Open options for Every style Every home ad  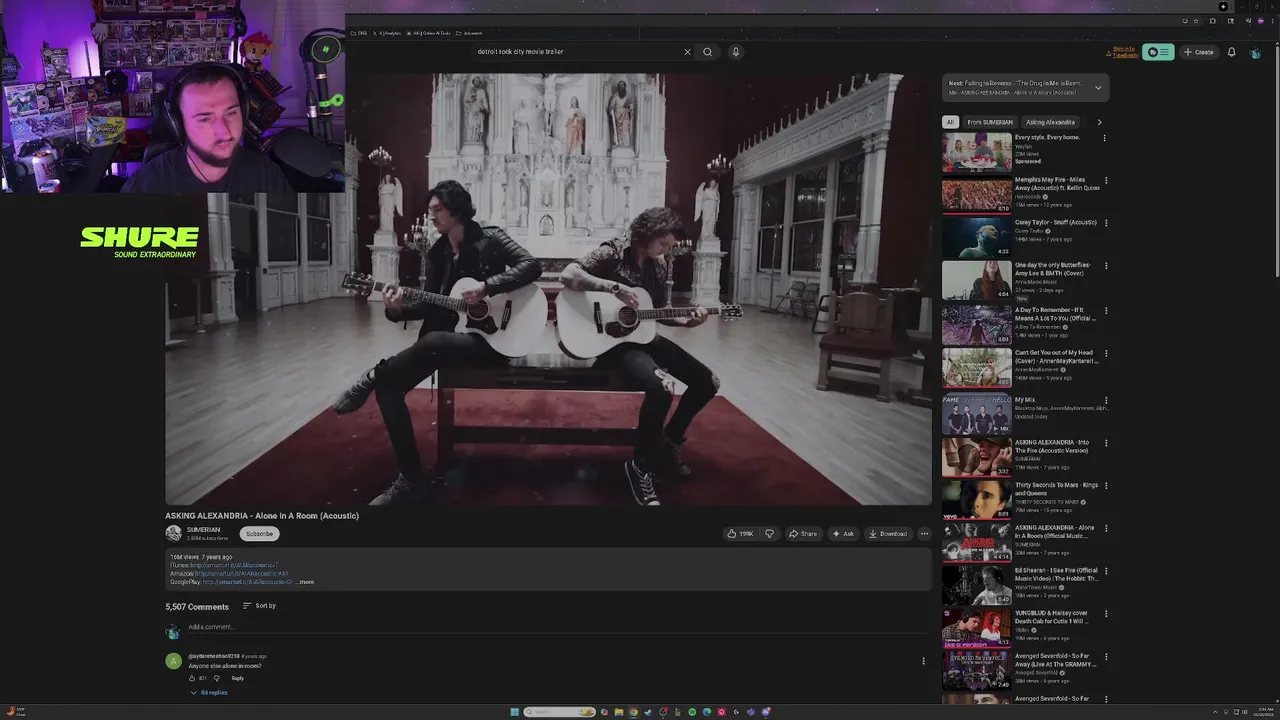point(1105,138)
